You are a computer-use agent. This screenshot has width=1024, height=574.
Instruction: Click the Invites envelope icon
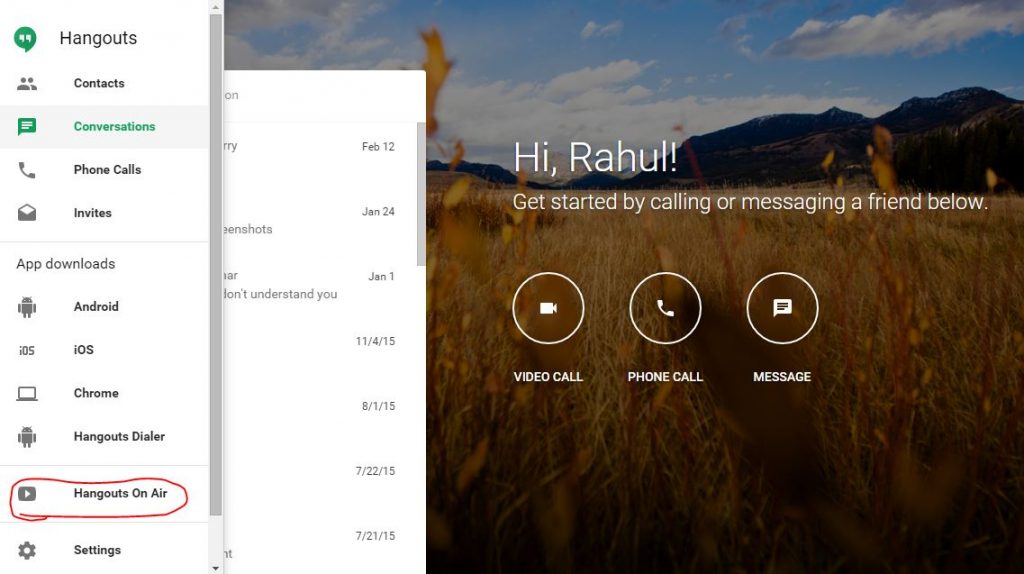click(27, 213)
